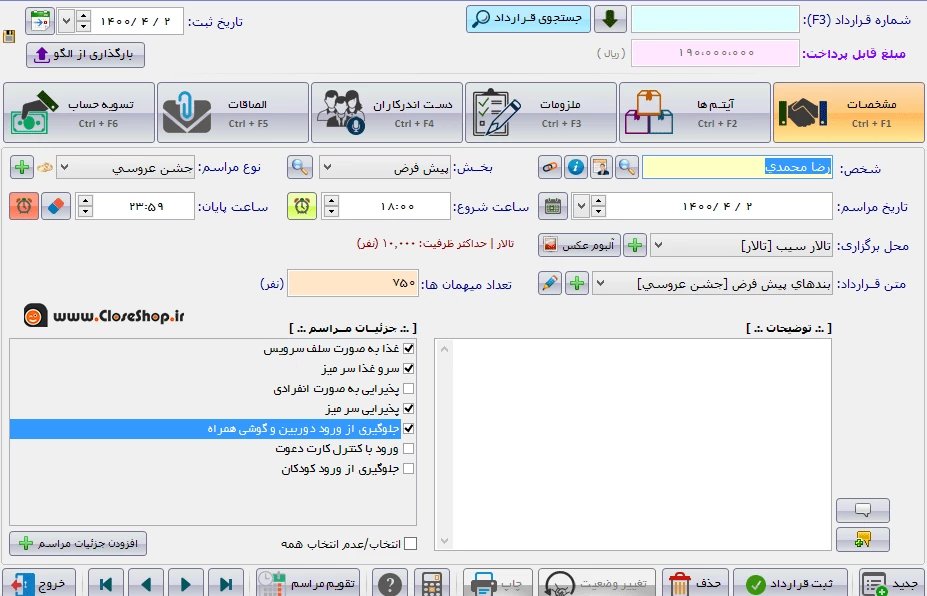Switch to مشخصات tab
This screenshot has width=927, height=596.
[x=848, y=112]
